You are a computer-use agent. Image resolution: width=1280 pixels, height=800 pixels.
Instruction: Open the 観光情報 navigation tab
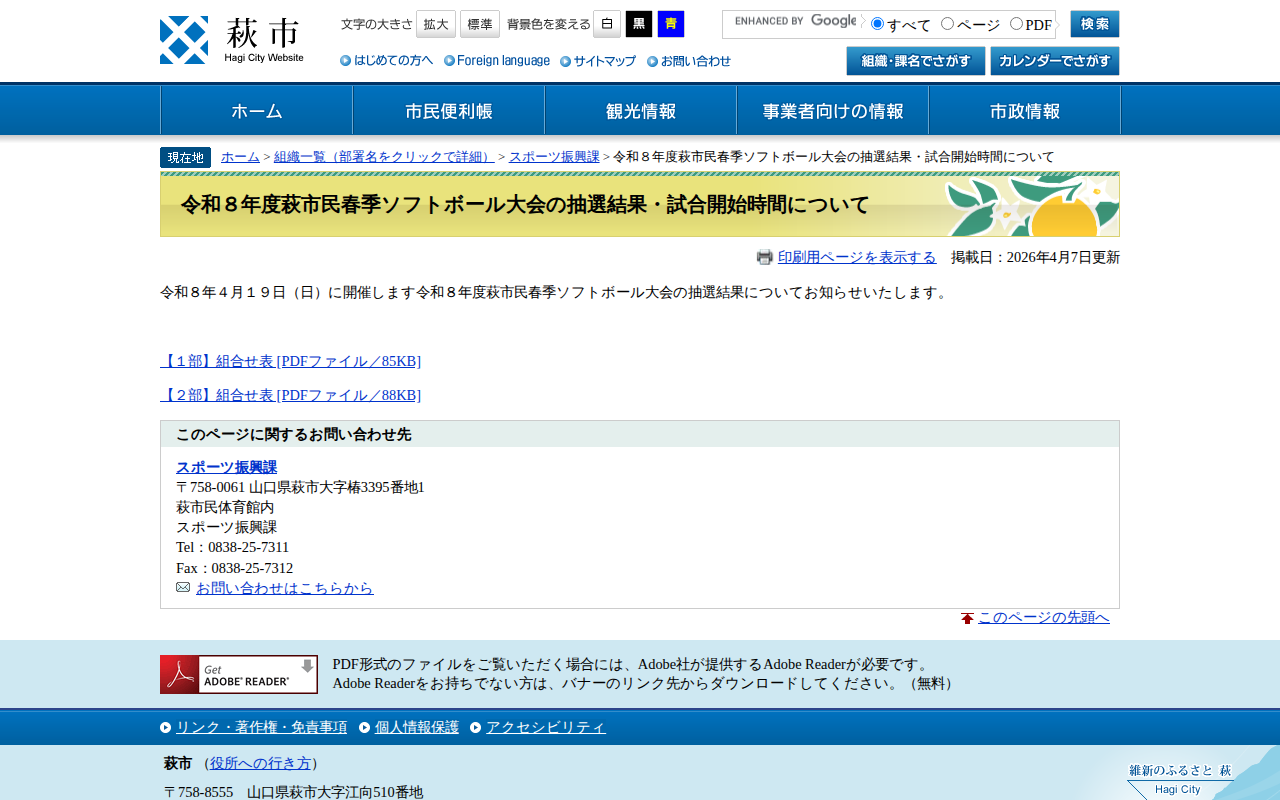641,110
